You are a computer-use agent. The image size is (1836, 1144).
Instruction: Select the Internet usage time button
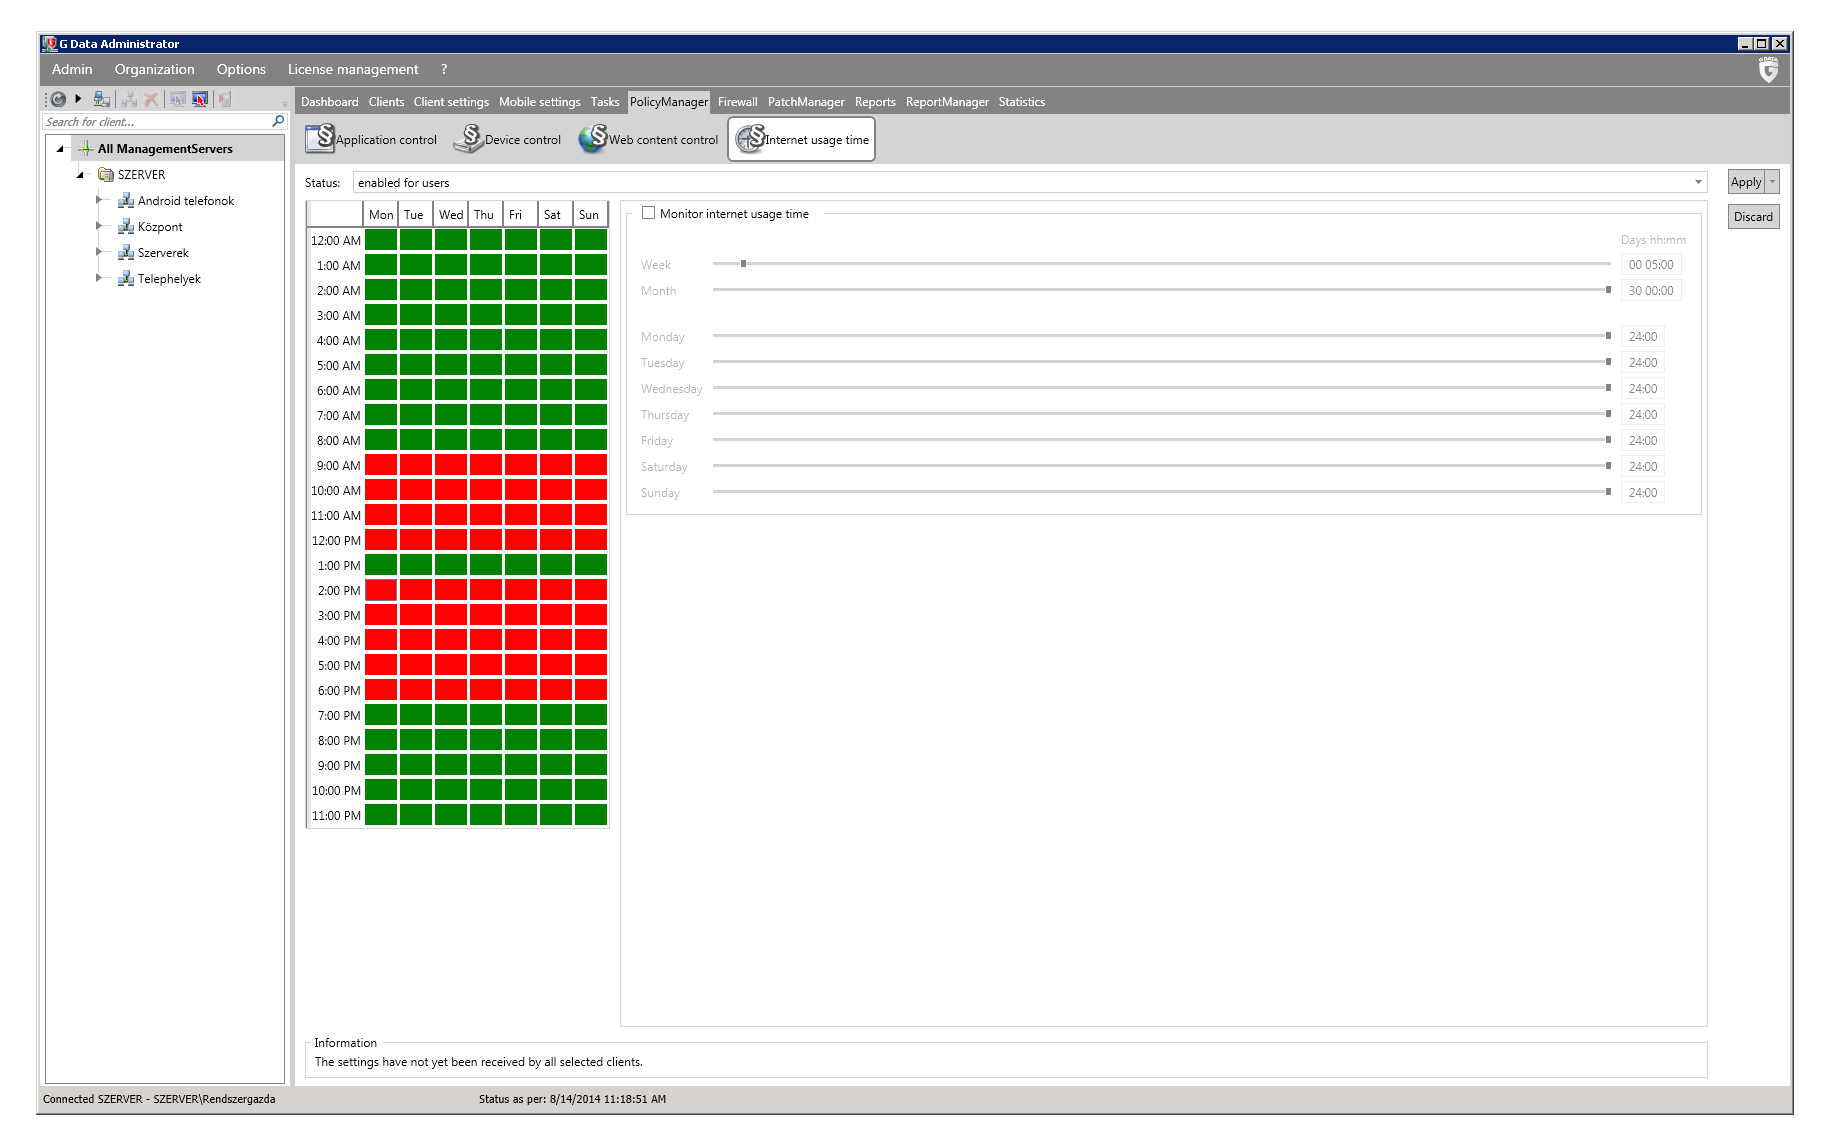click(801, 139)
